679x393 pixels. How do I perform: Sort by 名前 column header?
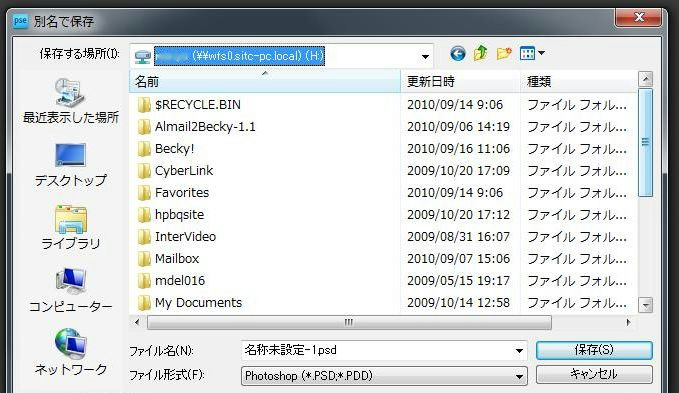265,81
